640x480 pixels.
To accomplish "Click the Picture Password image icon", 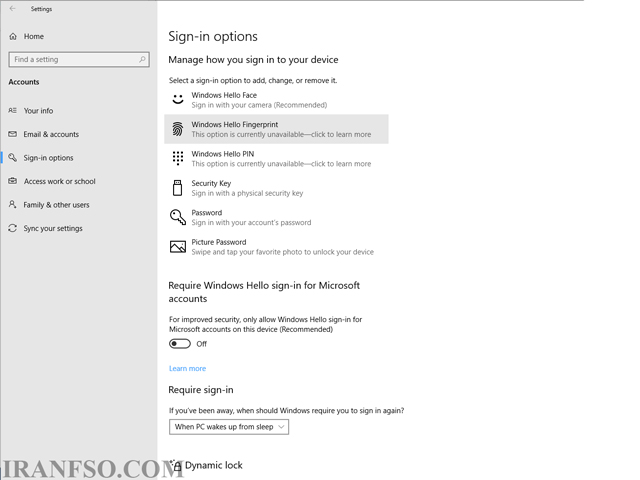I will coord(178,247).
